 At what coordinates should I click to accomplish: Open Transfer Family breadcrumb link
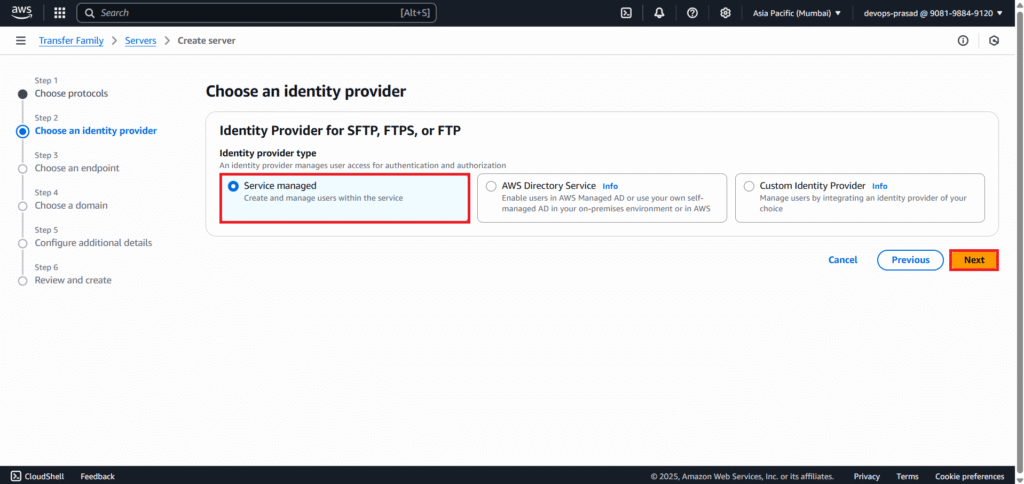(x=71, y=40)
